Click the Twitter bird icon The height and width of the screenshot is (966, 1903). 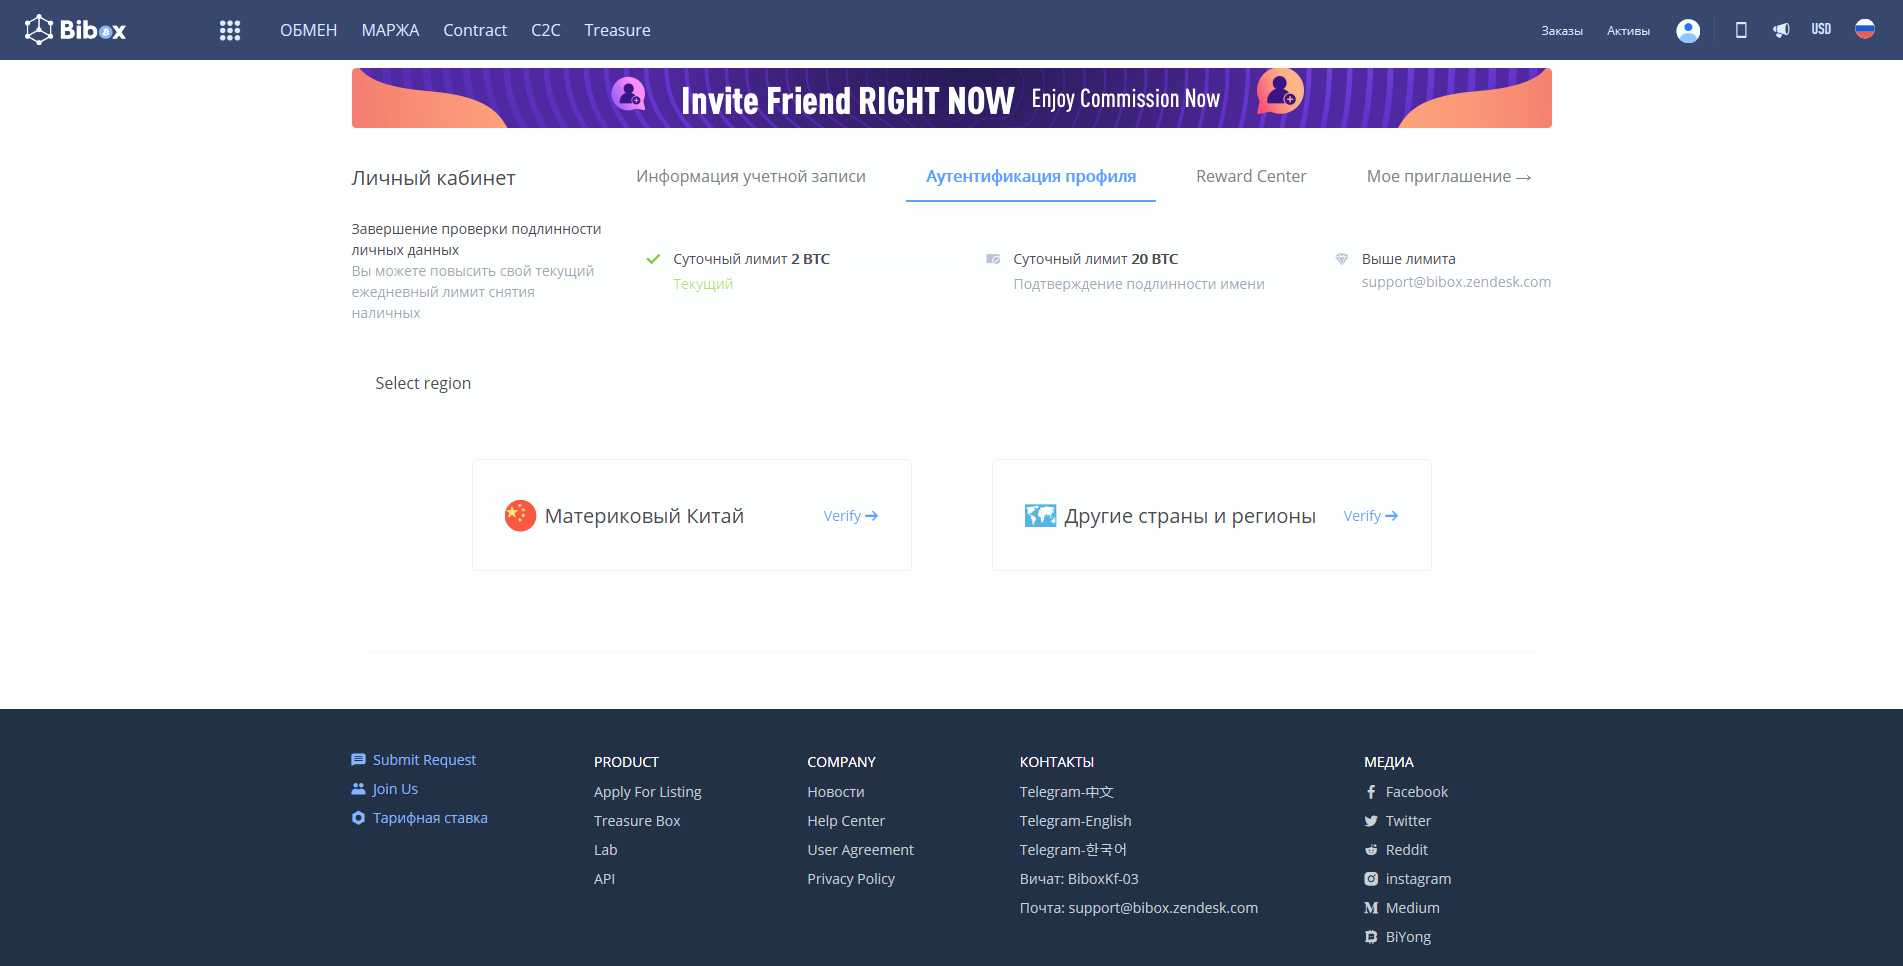pyautogui.click(x=1371, y=821)
